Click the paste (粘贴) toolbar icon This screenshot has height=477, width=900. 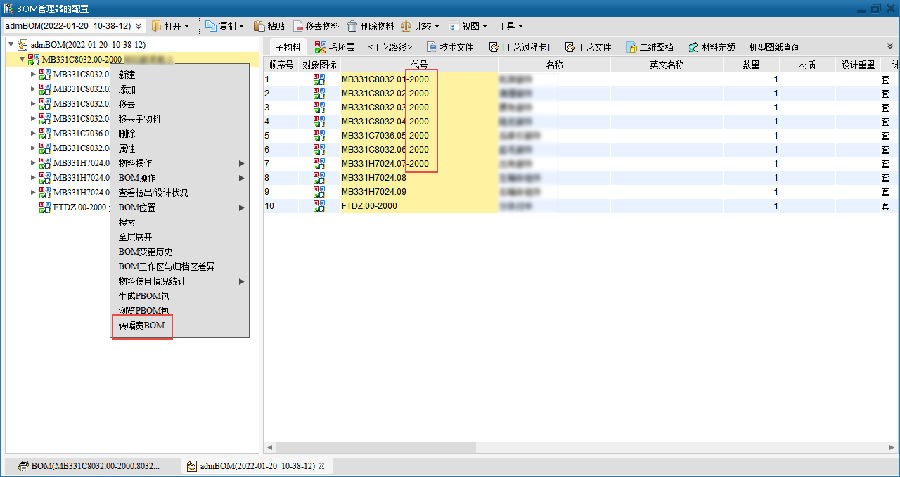click(260, 25)
